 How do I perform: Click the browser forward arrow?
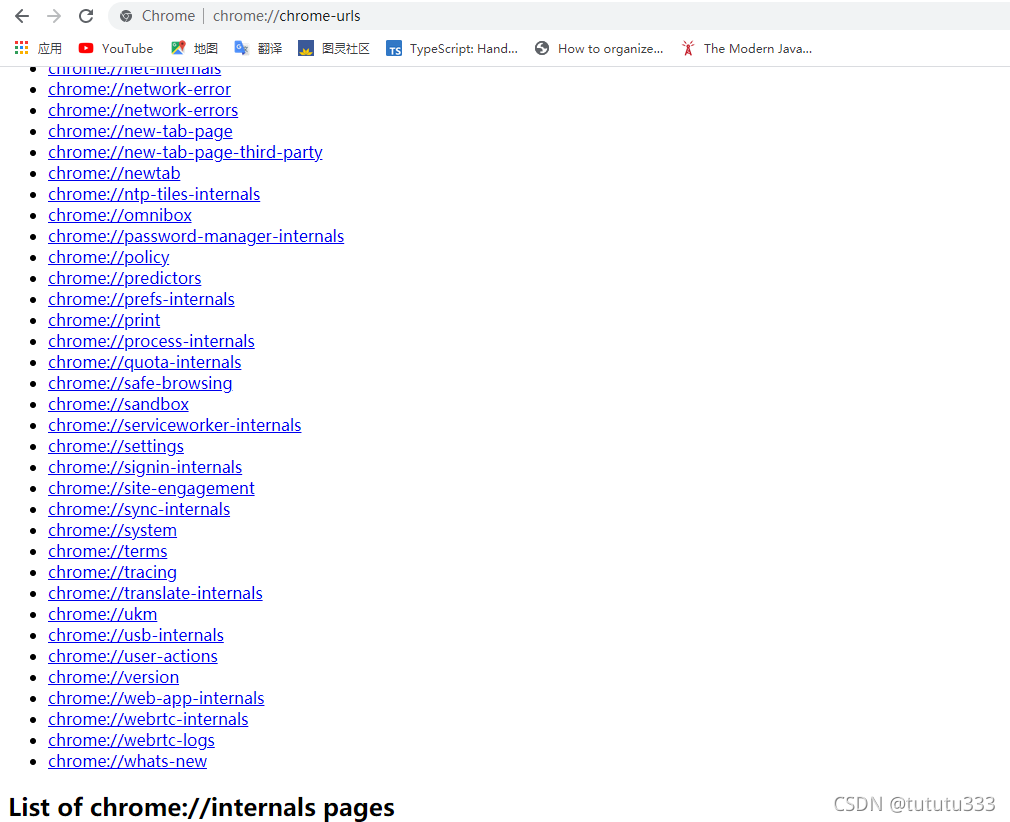pos(54,16)
